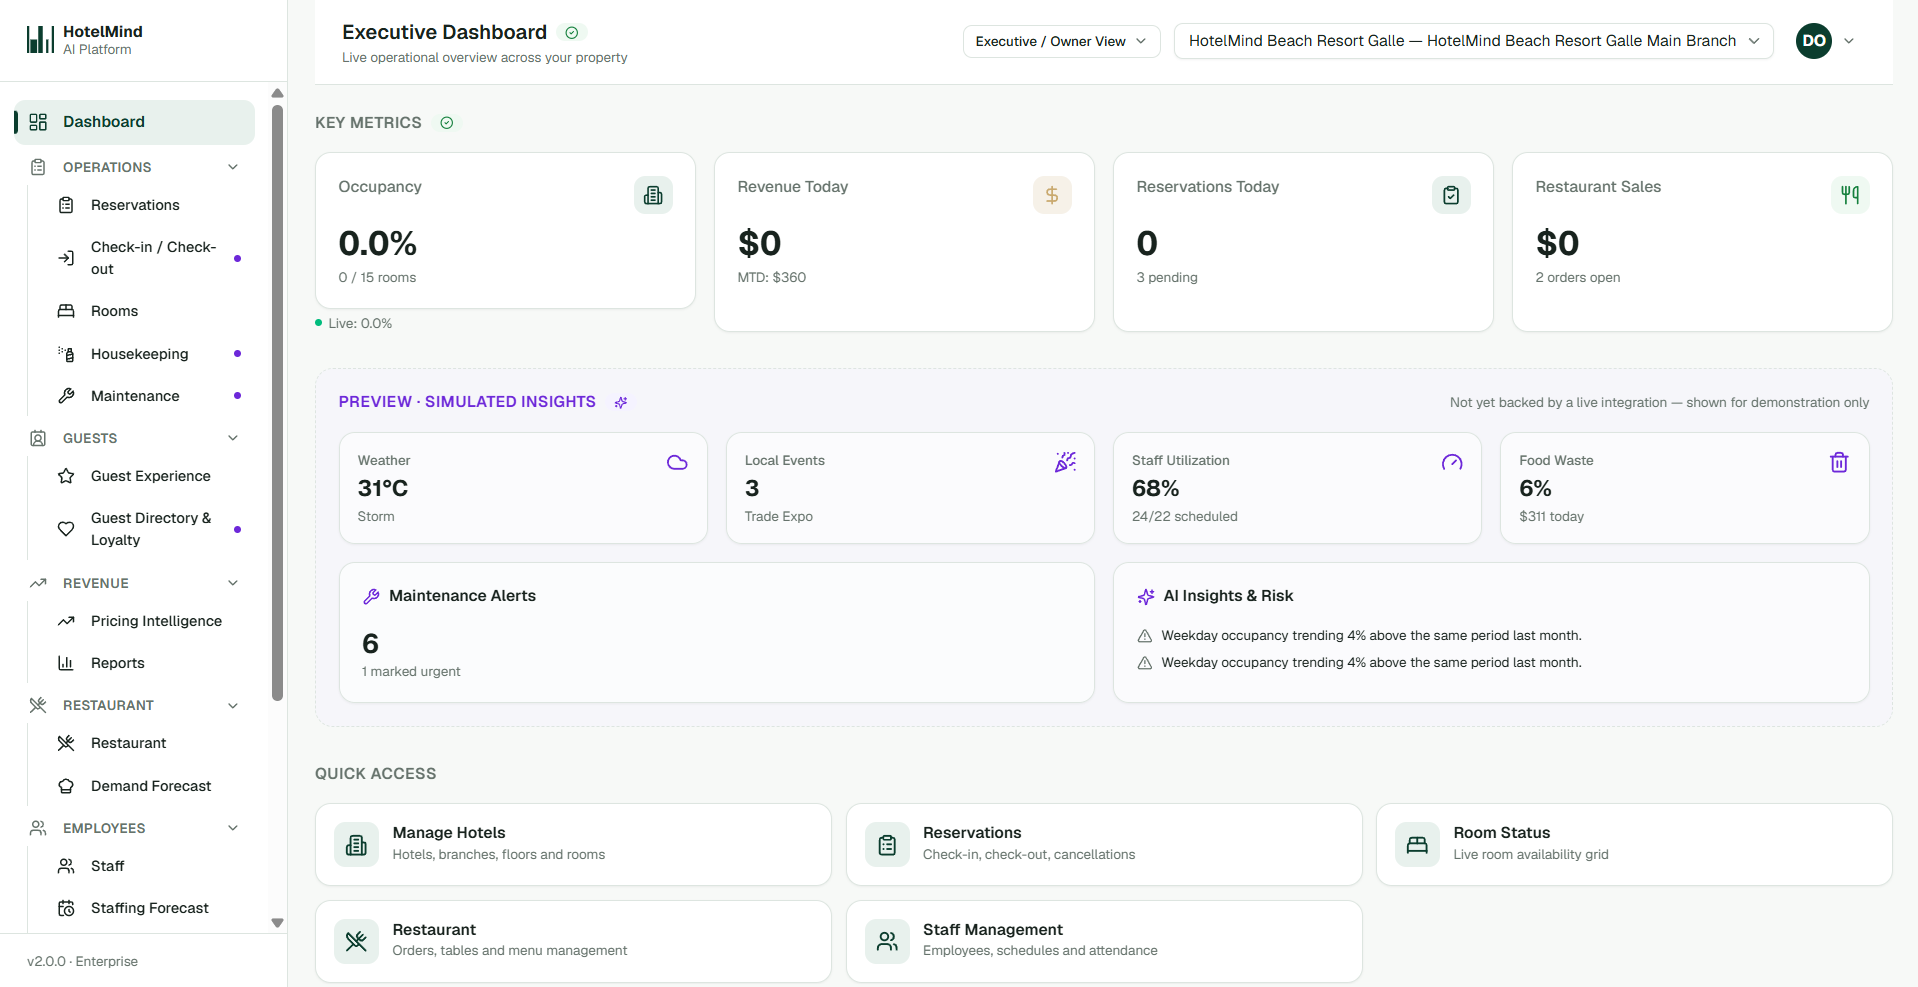Screen dimensions: 1918x987
Task: Click the 'Live: 0.0%' status text
Action: point(360,323)
